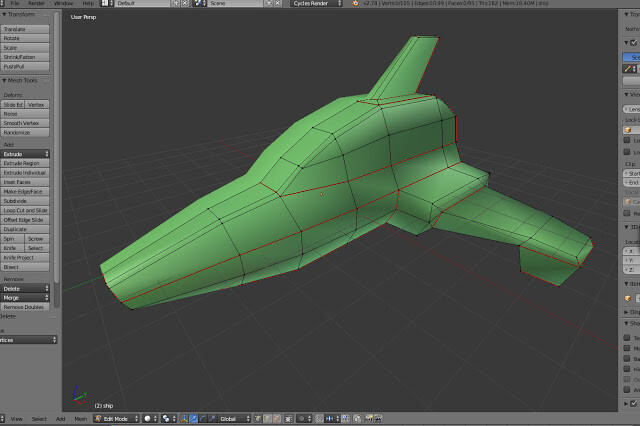
Task: Toggle the checkbox in the Grease Pencil panel header
Action: coord(633,42)
